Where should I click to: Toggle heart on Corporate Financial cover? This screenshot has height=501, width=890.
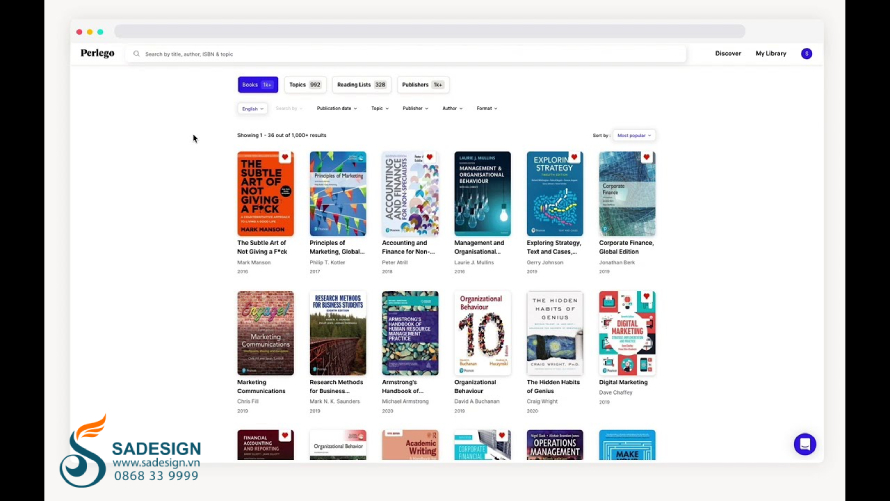tap(502, 436)
